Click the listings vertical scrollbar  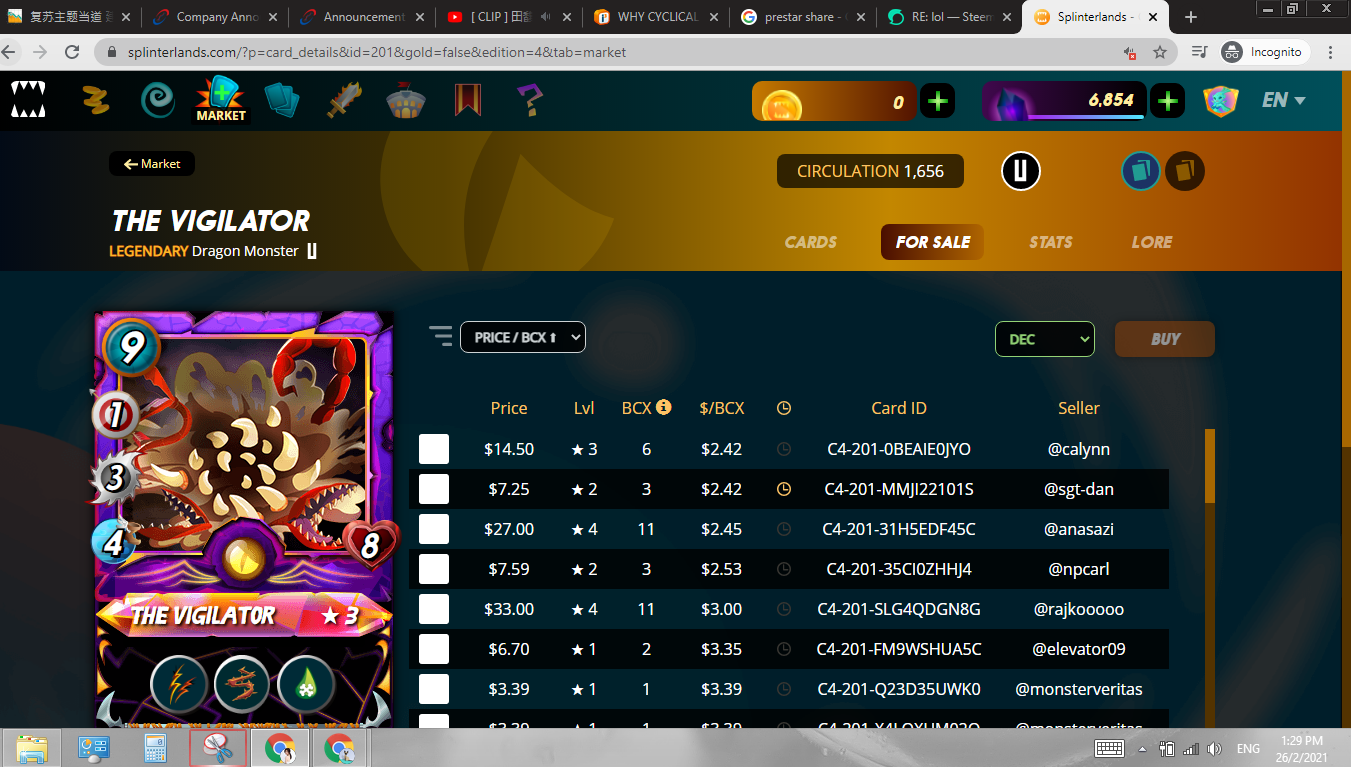tap(1210, 578)
